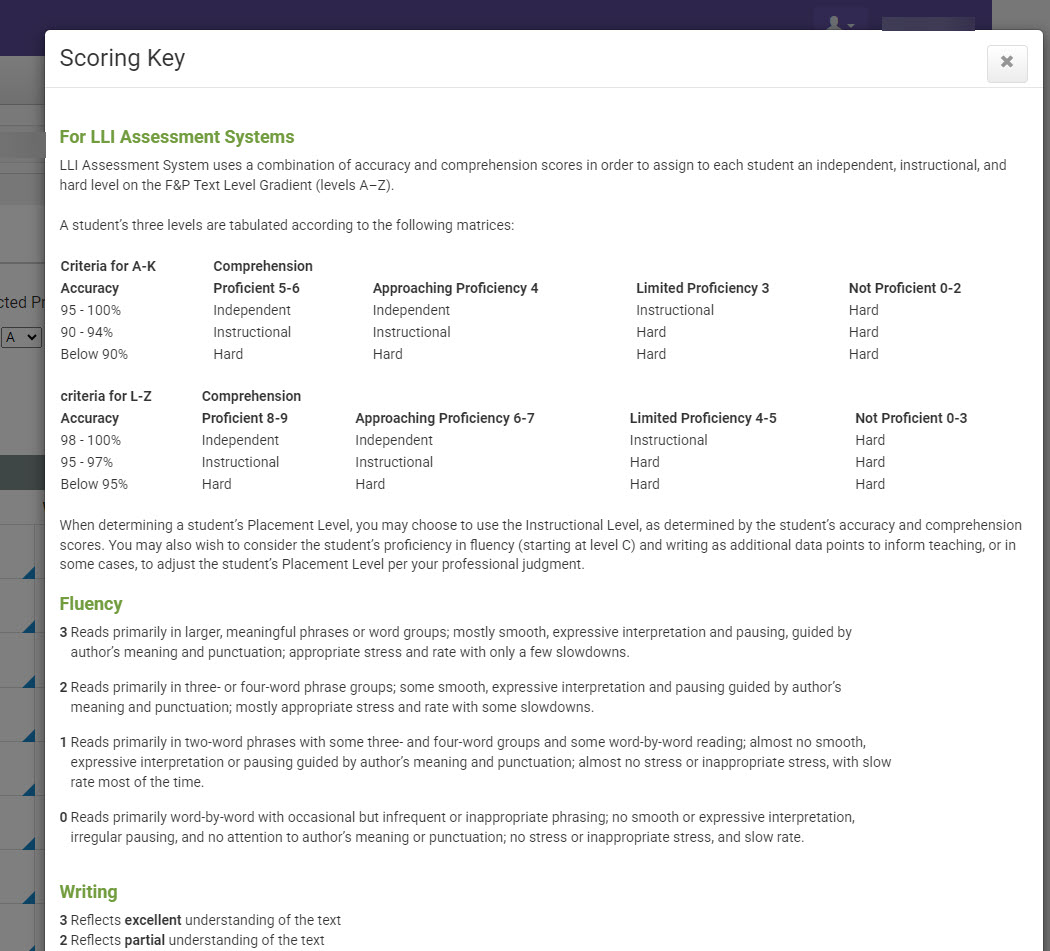This screenshot has height=951, width=1050.
Task: Click 'Independent' in the Criteria for A-K matrix
Action: click(252, 310)
